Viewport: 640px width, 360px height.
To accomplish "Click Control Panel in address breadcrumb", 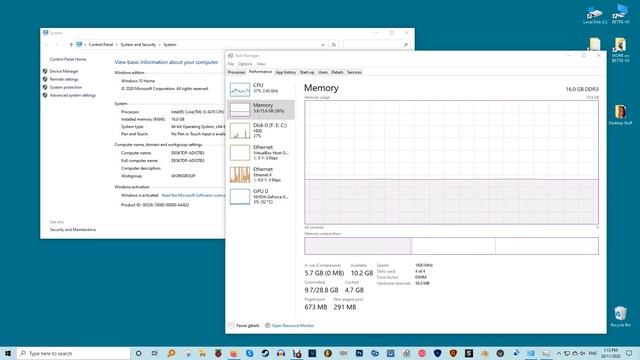I will pyautogui.click(x=101, y=44).
